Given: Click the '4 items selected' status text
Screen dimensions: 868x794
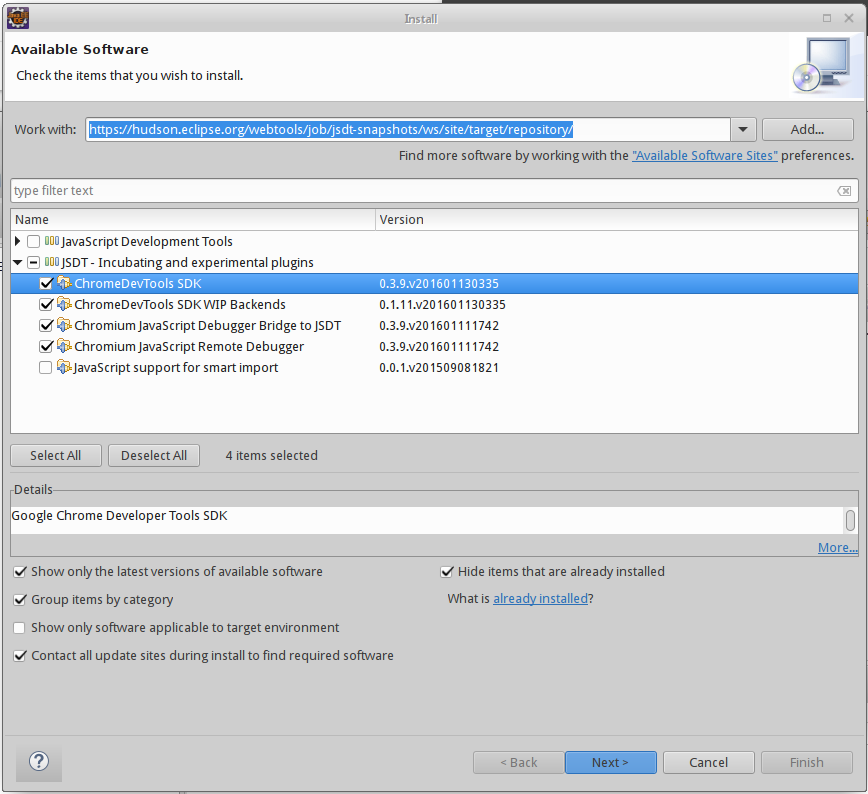Looking at the screenshot, I should pos(271,456).
